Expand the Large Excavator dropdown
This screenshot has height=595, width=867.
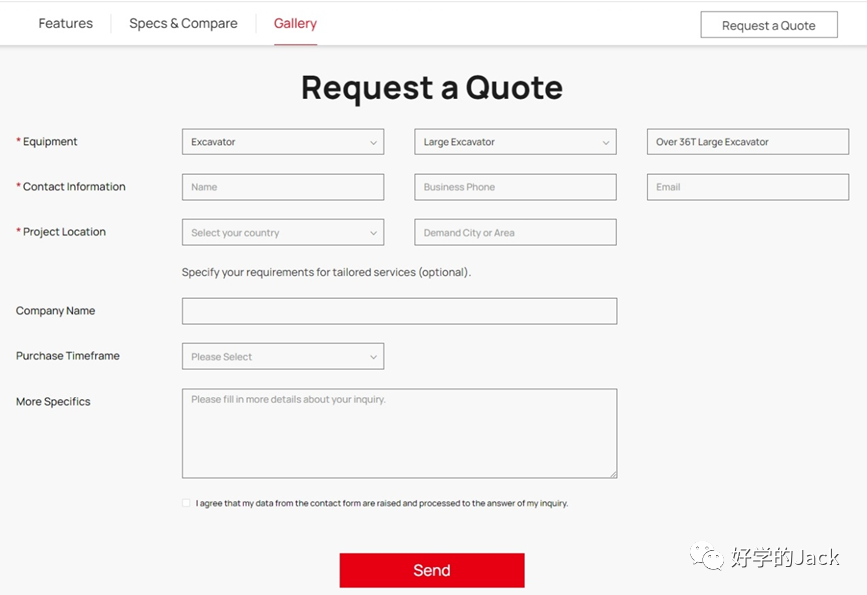point(515,142)
